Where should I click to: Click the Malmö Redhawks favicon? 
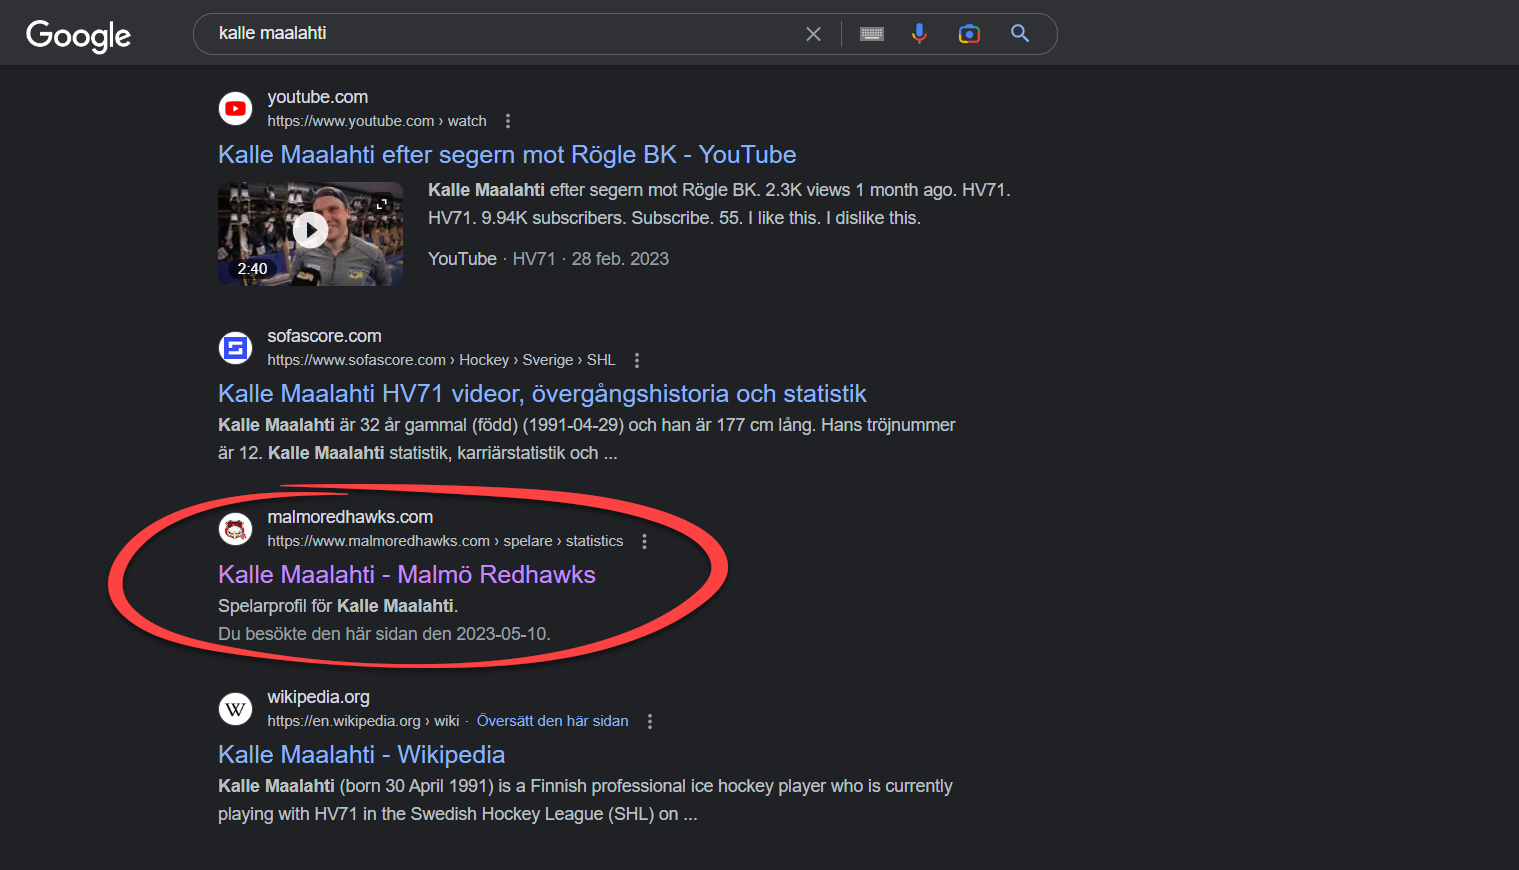click(236, 529)
